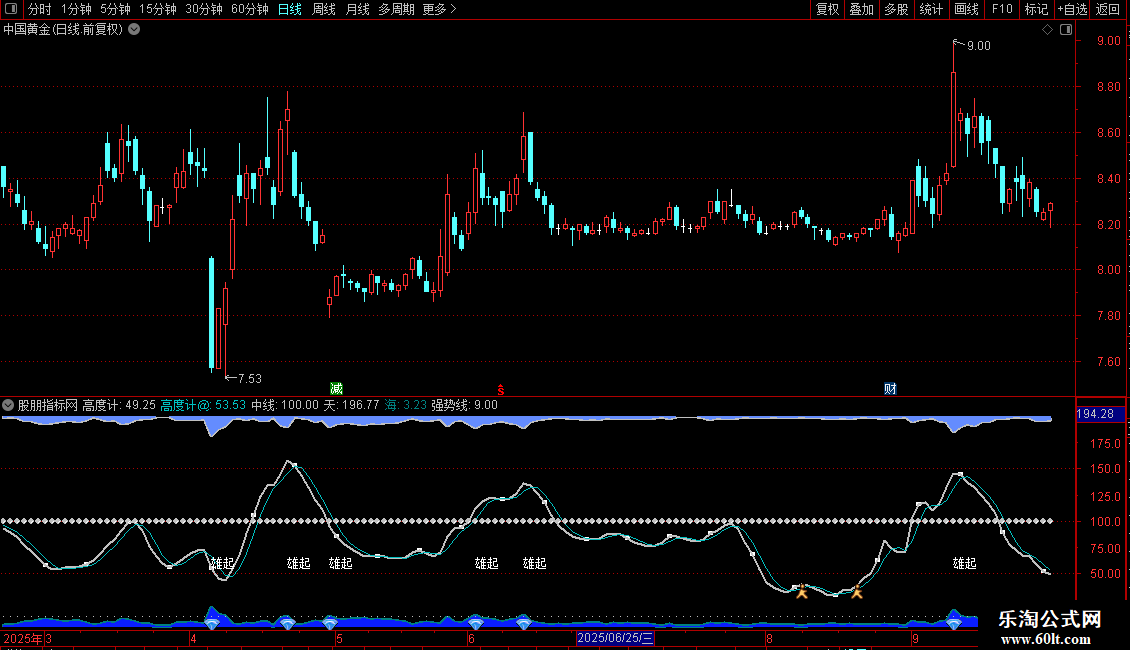Click the 高度计@: 53.53 indicator value
The height and width of the screenshot is (650, 1130).
(x=203, y=405)
